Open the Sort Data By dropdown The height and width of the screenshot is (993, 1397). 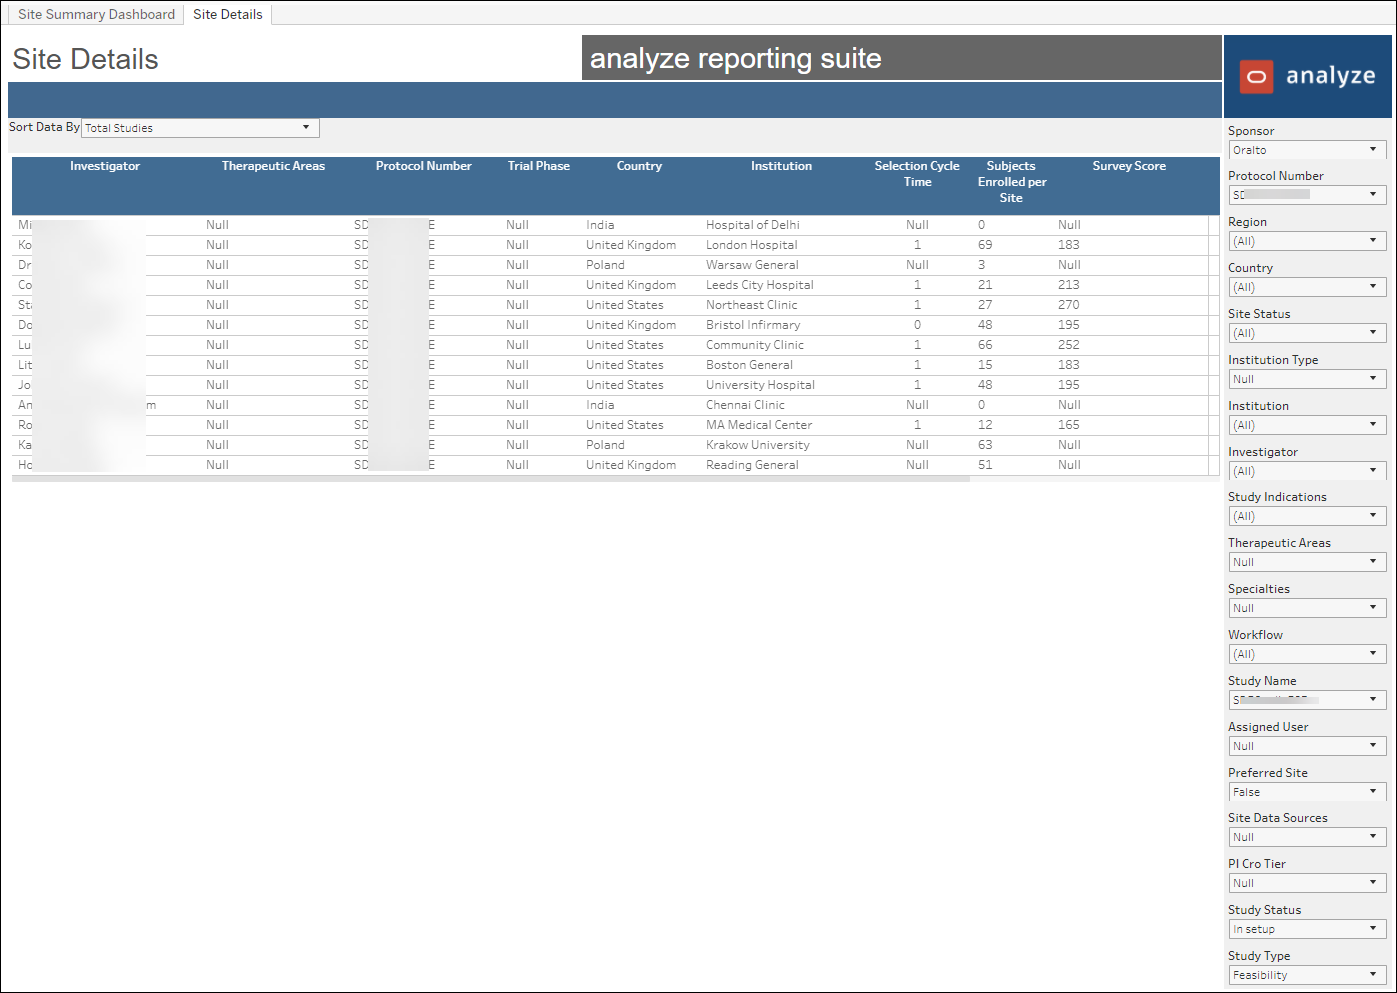[x=200, y=128]
